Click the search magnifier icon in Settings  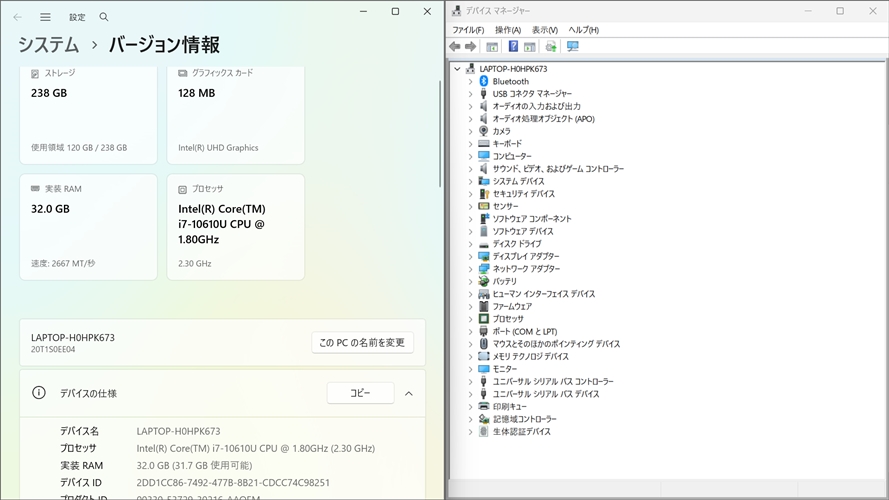[104, 17]
